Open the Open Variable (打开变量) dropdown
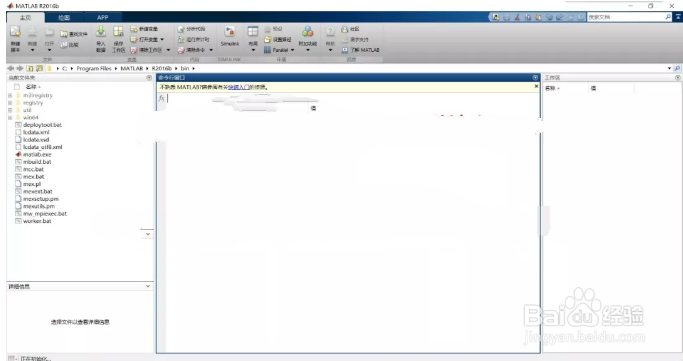This screenshot has width=683, height=361. coord(162,39)
